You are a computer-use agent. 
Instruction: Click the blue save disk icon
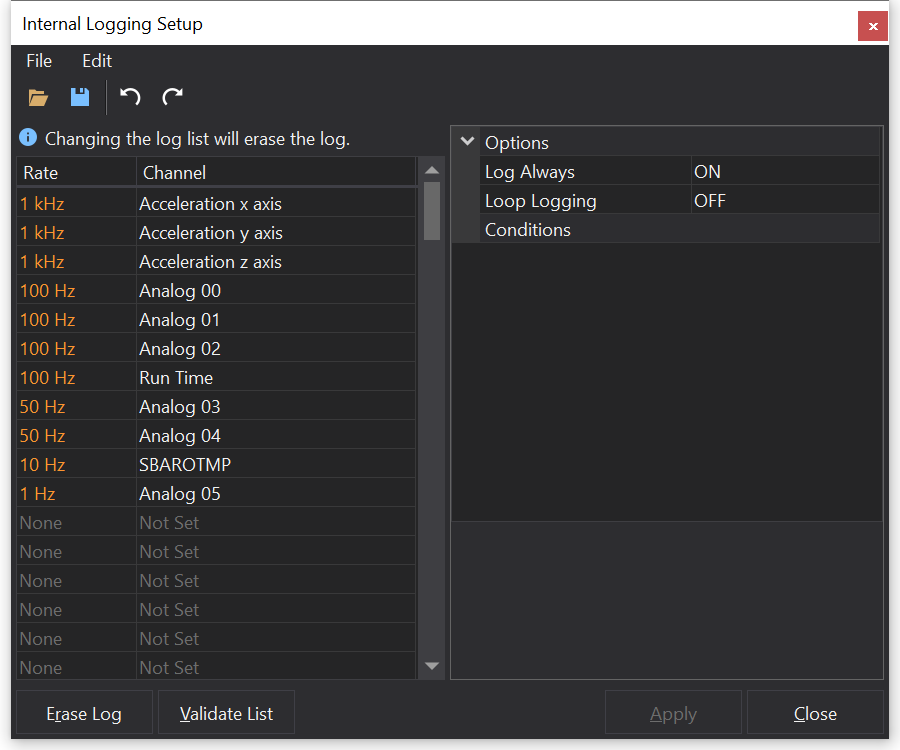pyautogui.click(x=80, y=97)
